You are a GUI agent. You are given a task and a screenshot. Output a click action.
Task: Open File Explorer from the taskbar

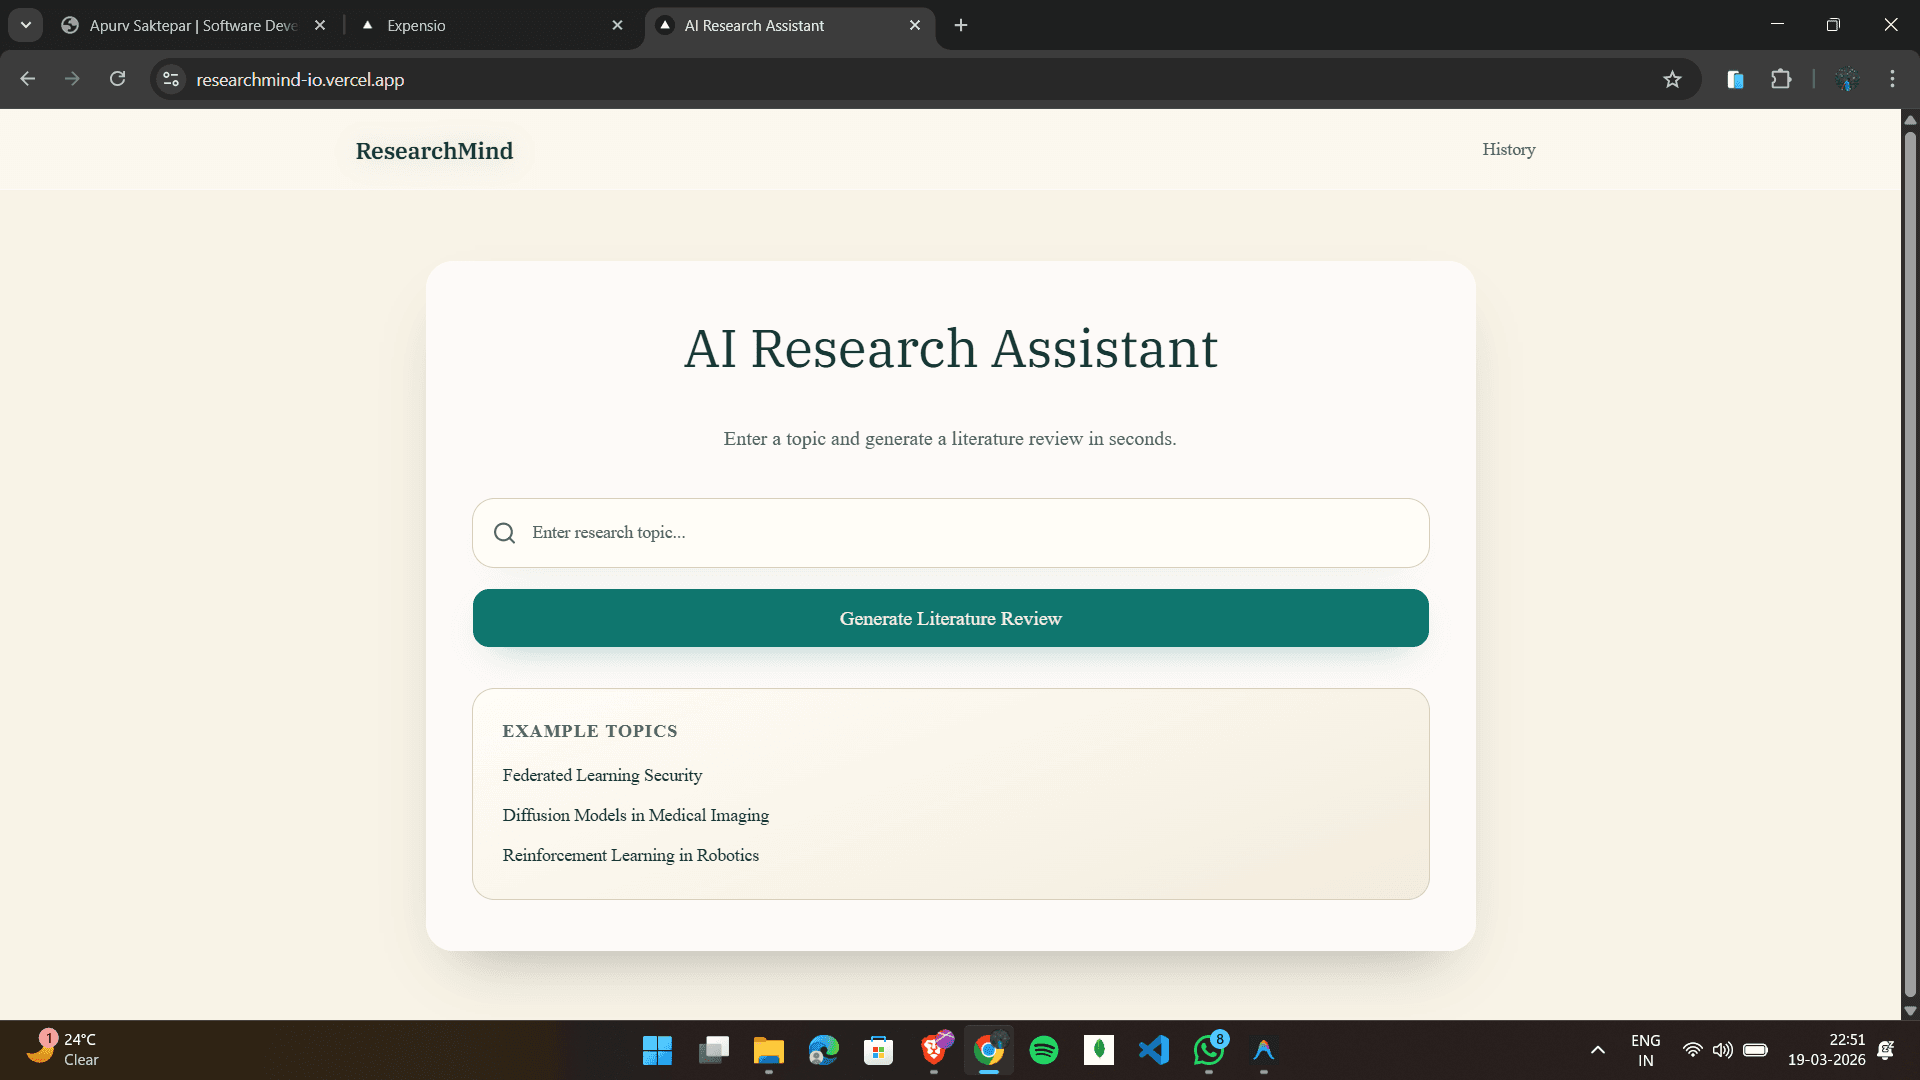pyautogui.click(x=768, y=1050)
